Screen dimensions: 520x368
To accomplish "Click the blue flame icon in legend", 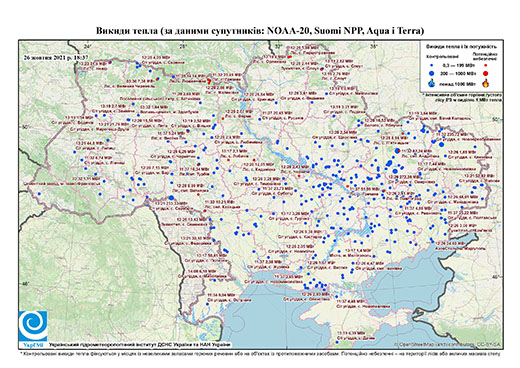I will [432, 83].
